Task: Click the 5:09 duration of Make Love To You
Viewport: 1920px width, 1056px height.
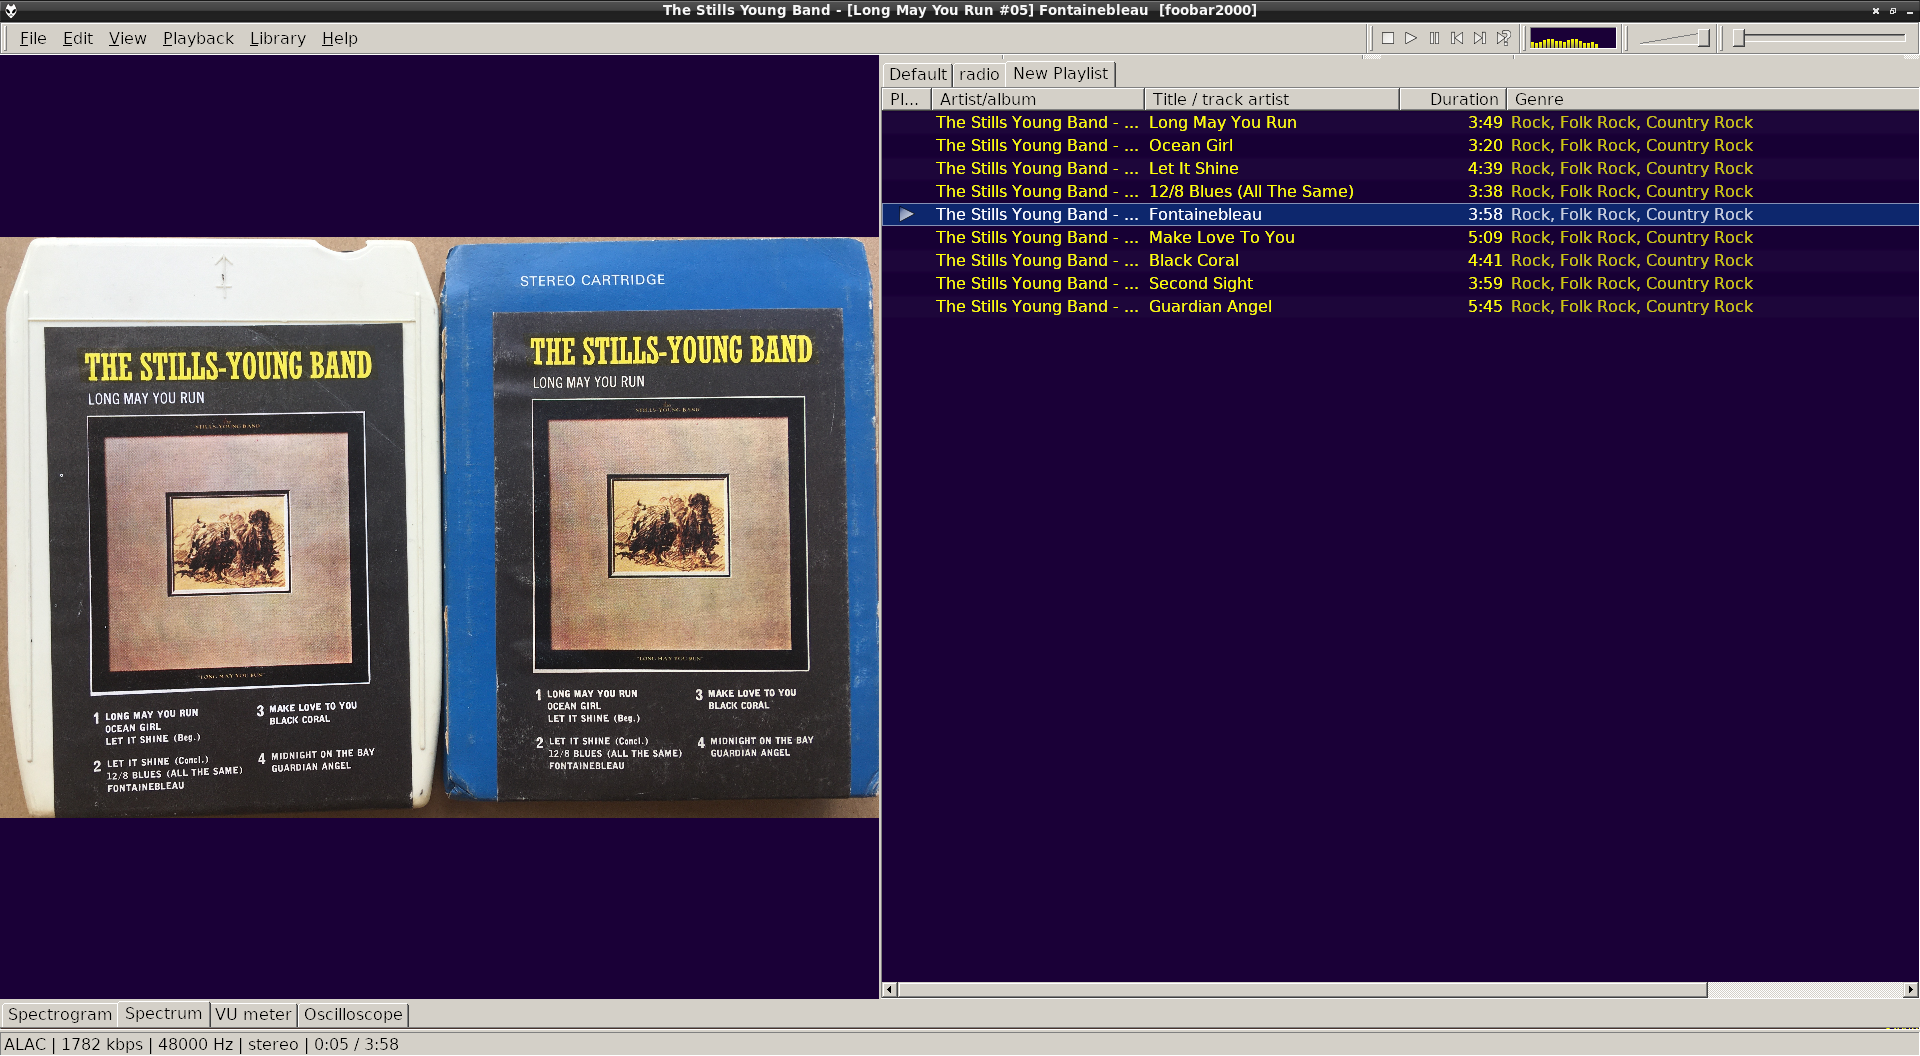Action: tap(1485, 237)
